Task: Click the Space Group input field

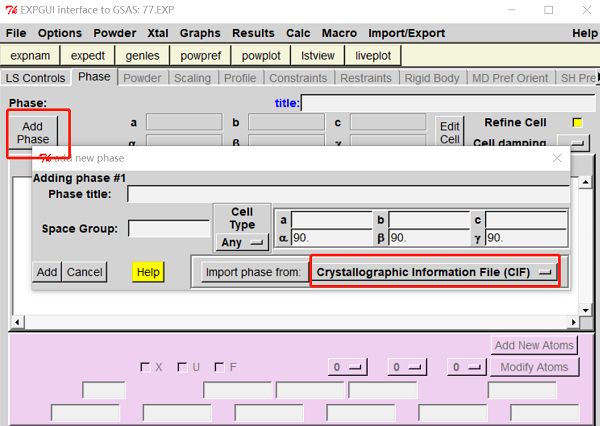Action: pos(168,229)
